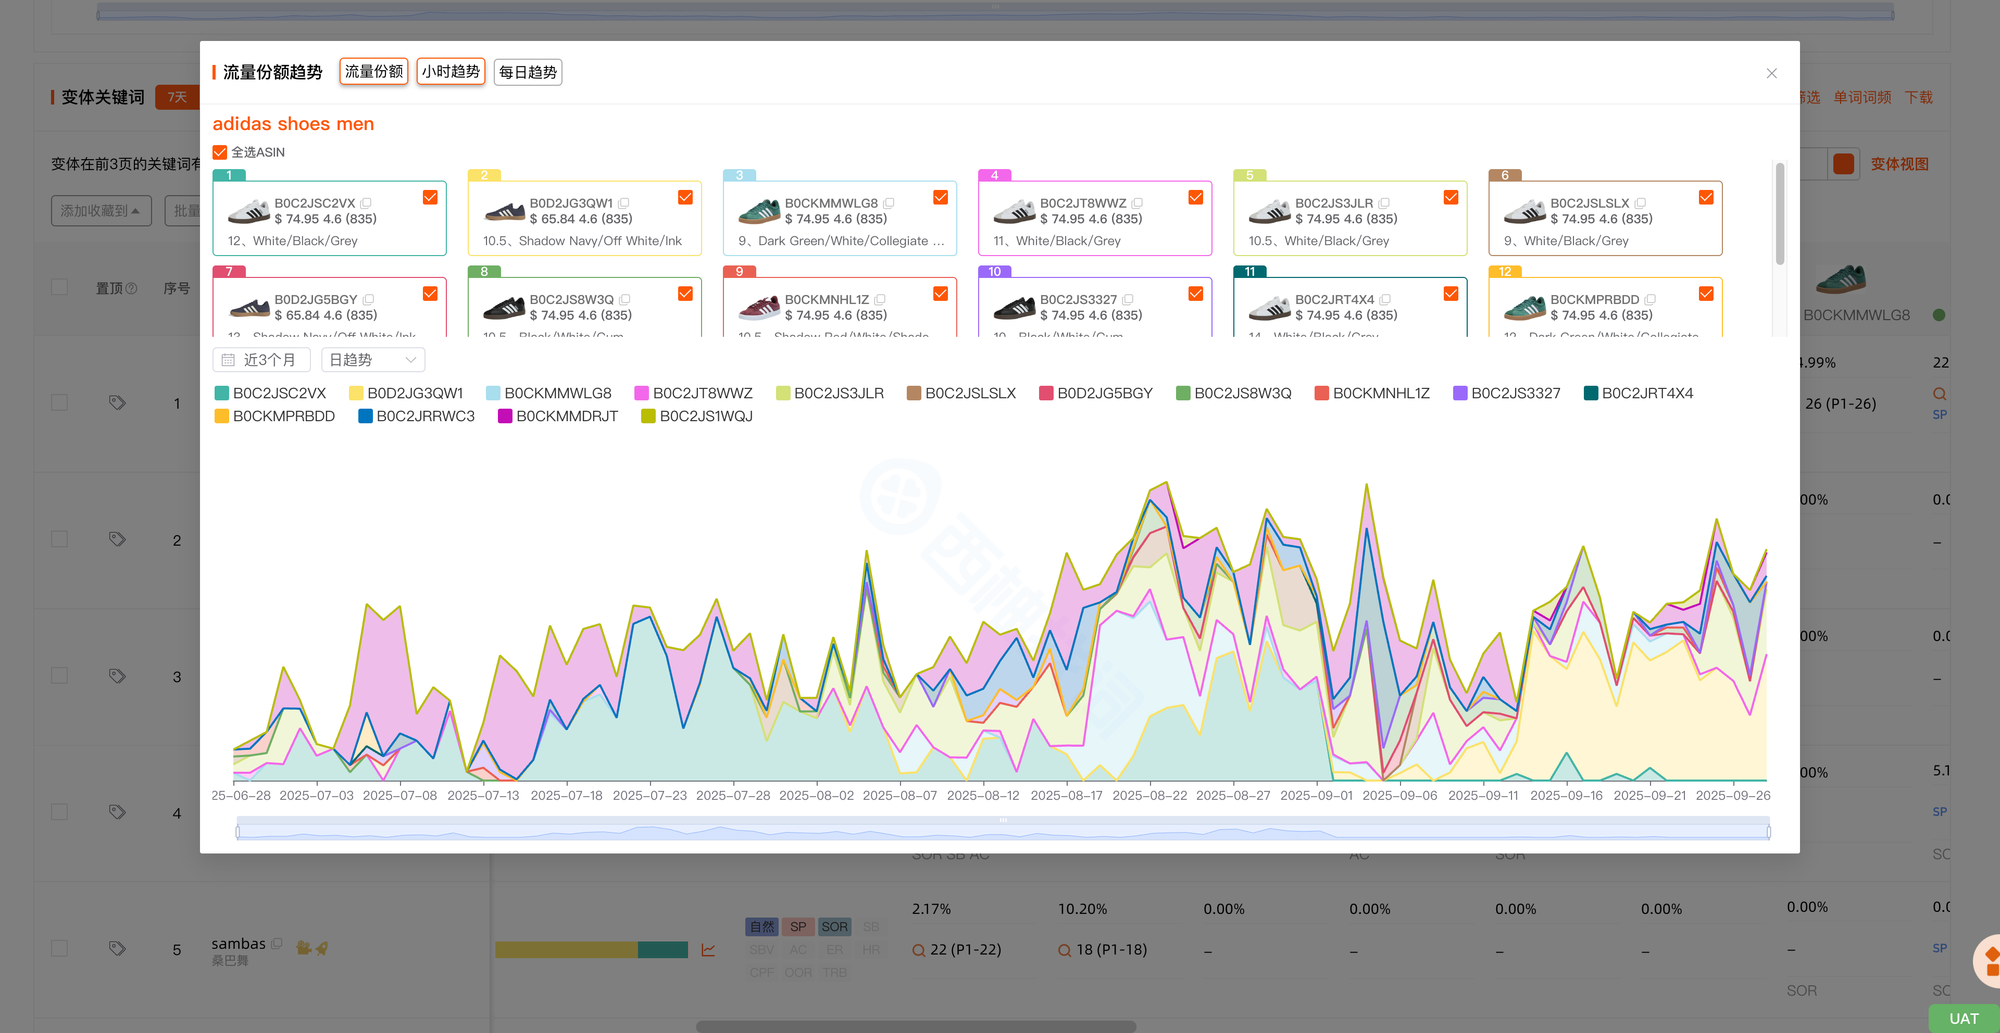Click copy icon beside B0CKMMWLG8

pyautogui.click(x=889, y=203)
